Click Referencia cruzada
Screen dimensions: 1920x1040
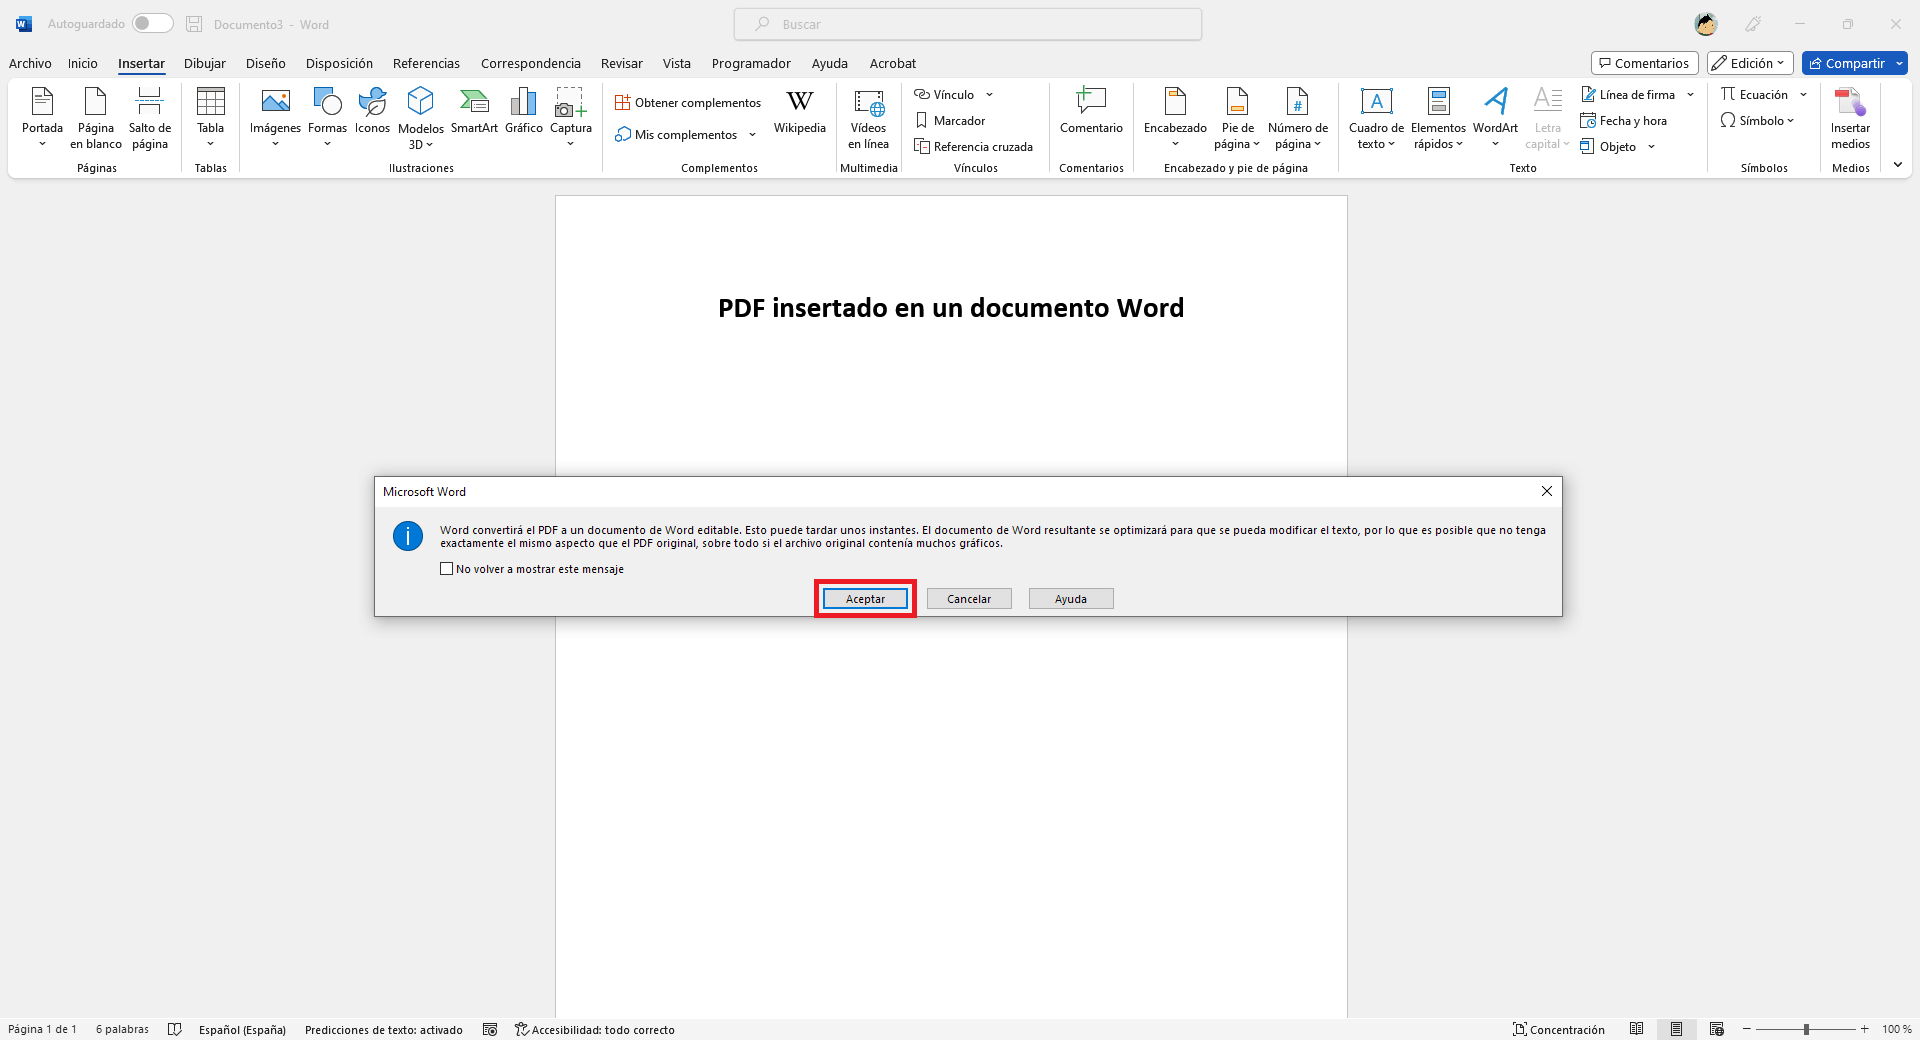point(973,147)
